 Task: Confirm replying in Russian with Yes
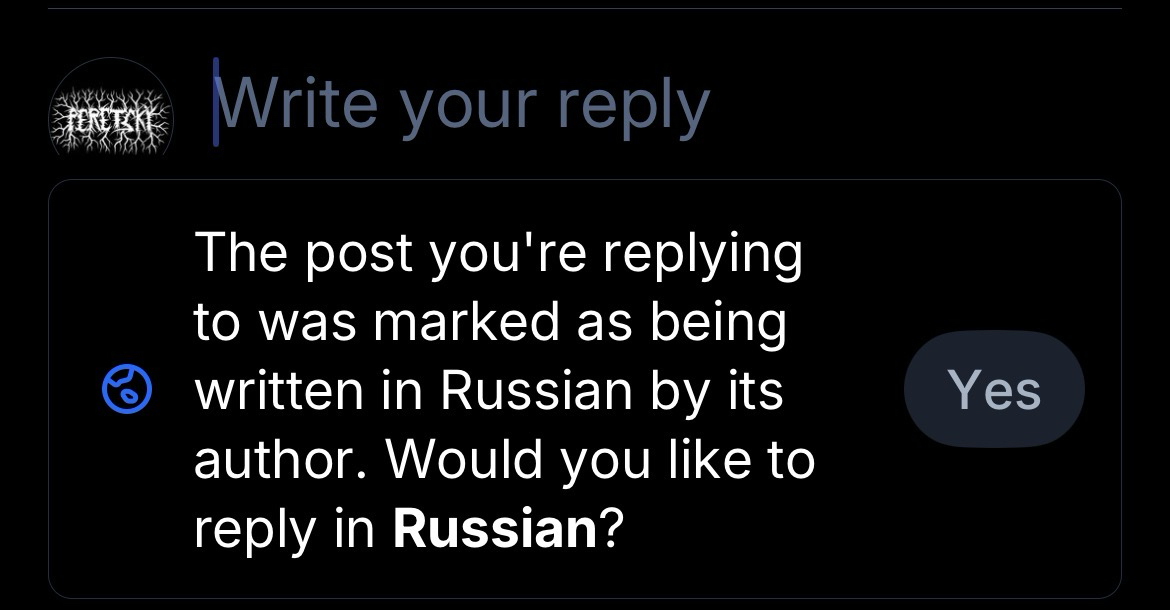(993, 389)
